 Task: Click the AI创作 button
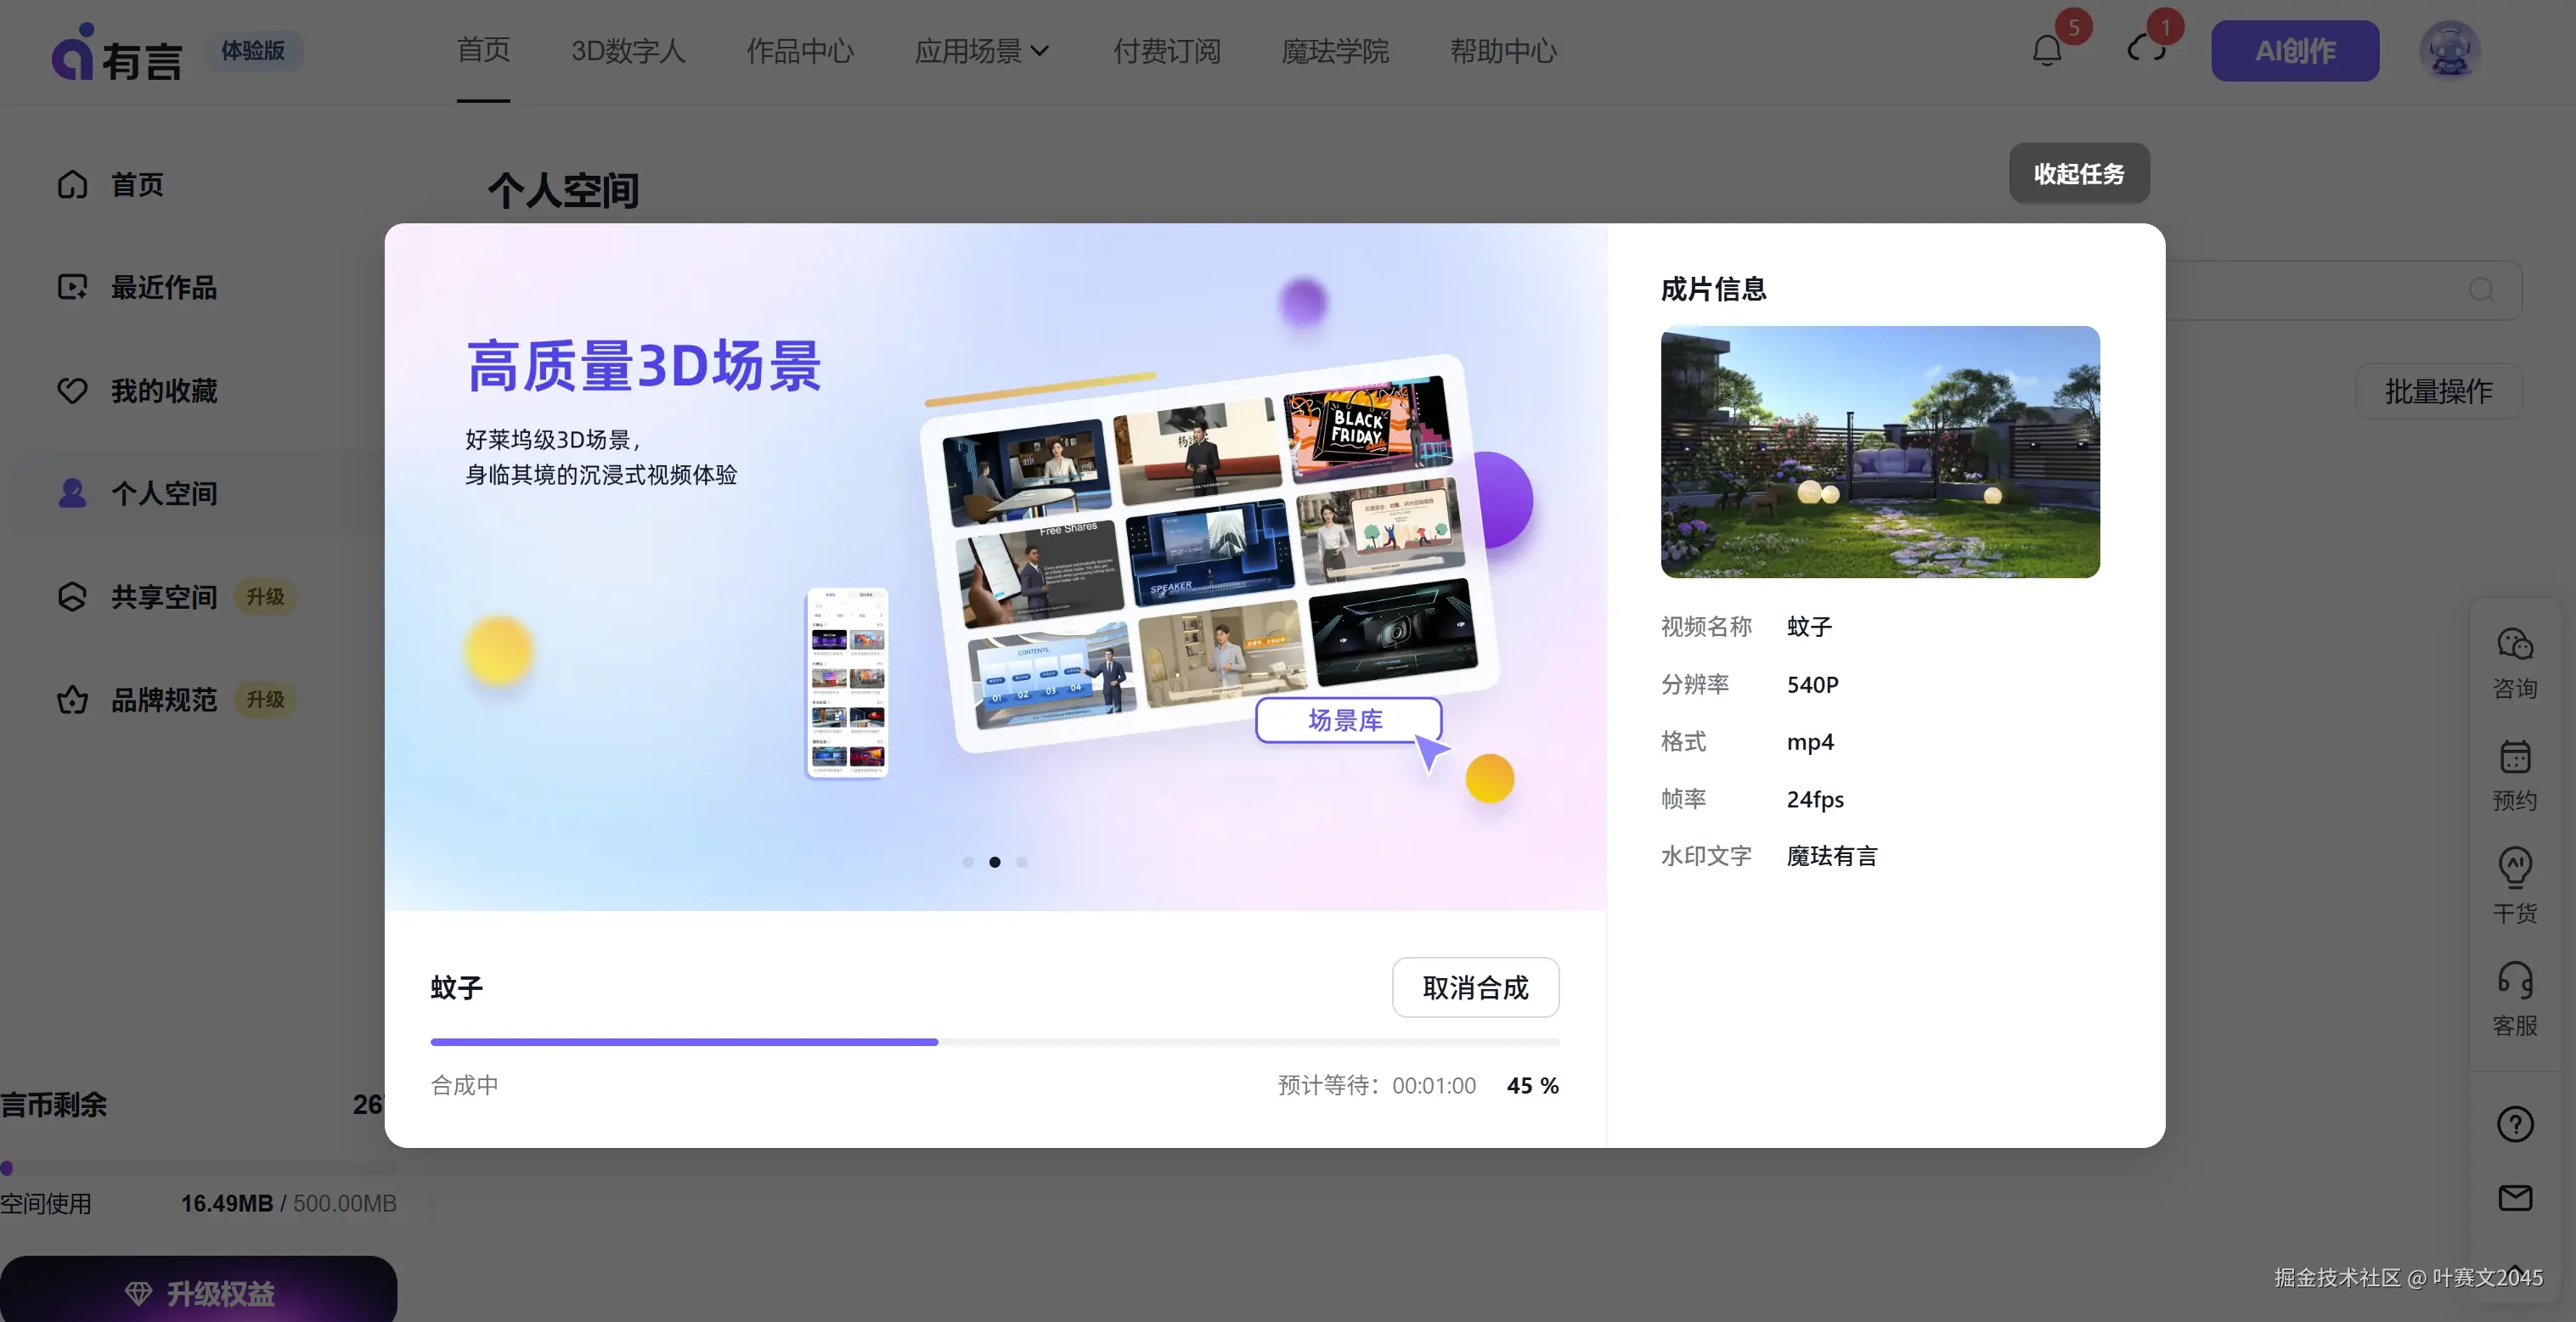coord(2294,51)
